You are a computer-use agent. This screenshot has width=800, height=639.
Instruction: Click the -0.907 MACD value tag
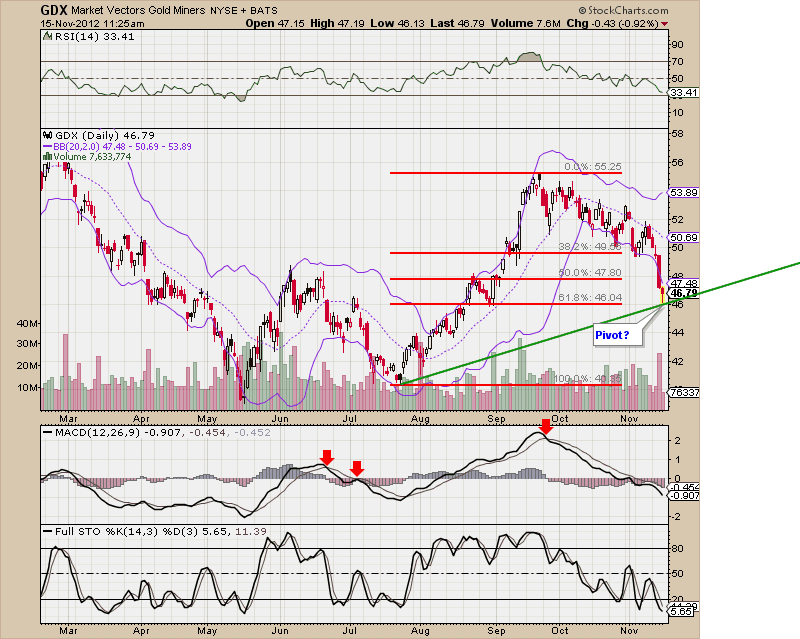click(x=685, y=496)
